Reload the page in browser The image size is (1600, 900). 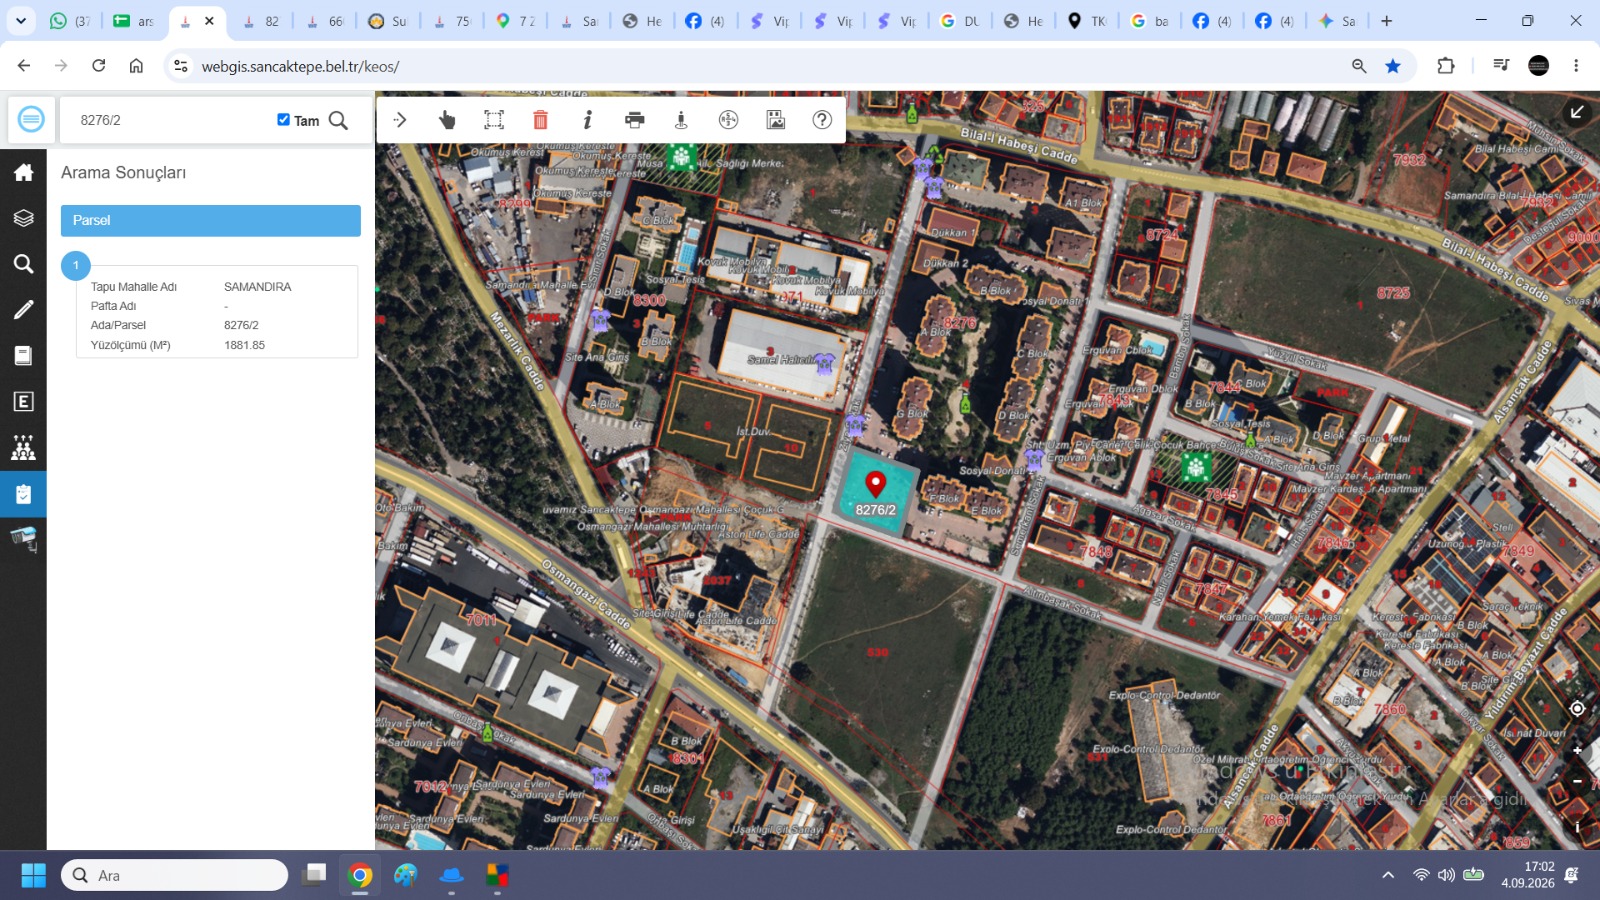(x=99, y=66)
